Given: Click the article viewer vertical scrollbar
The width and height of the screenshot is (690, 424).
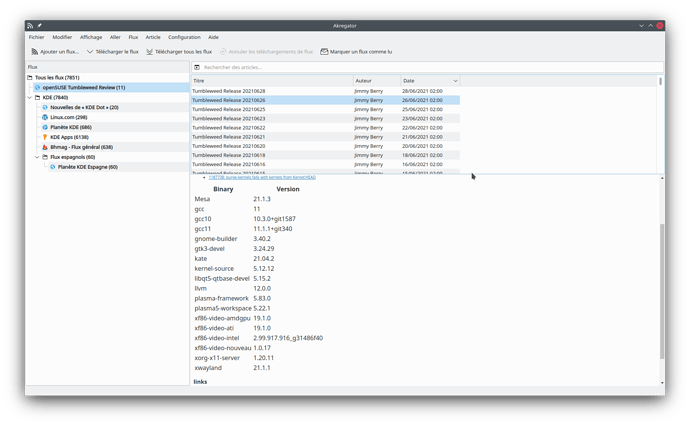Looking at the screenshot, I should pos(662,291).
